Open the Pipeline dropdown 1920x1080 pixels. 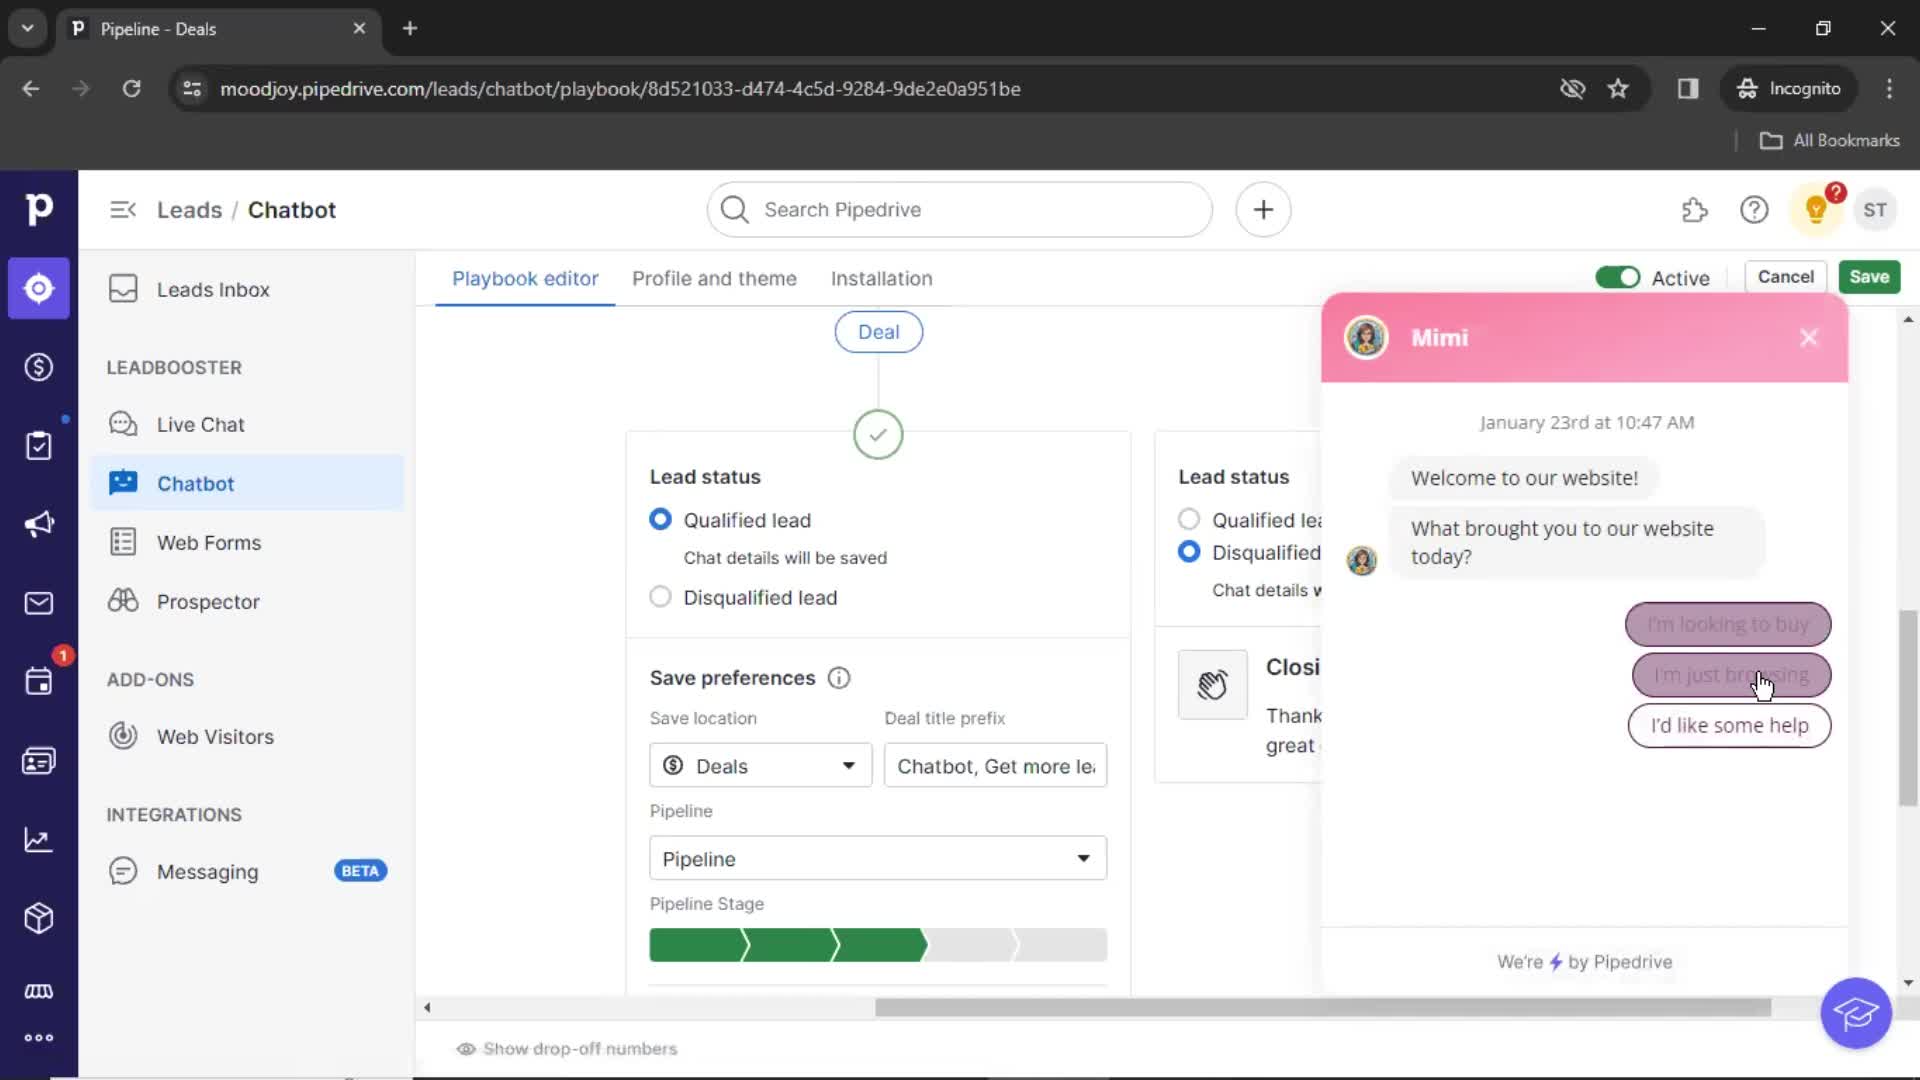[878, 858]
